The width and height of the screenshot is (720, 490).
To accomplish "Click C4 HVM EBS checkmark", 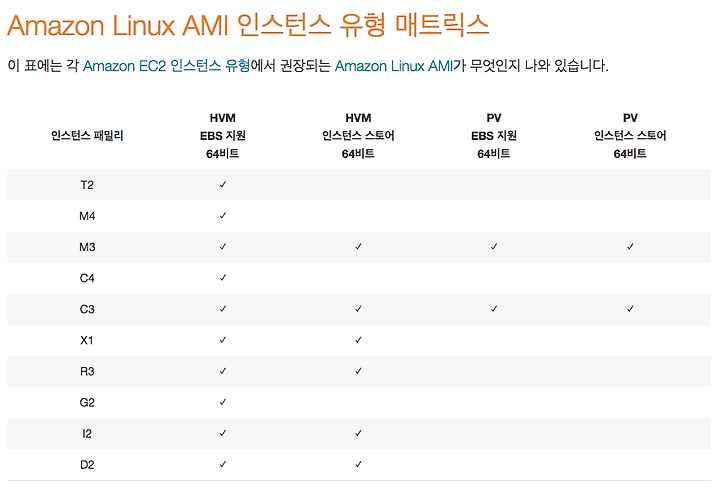I will click(x=223, y=278).
